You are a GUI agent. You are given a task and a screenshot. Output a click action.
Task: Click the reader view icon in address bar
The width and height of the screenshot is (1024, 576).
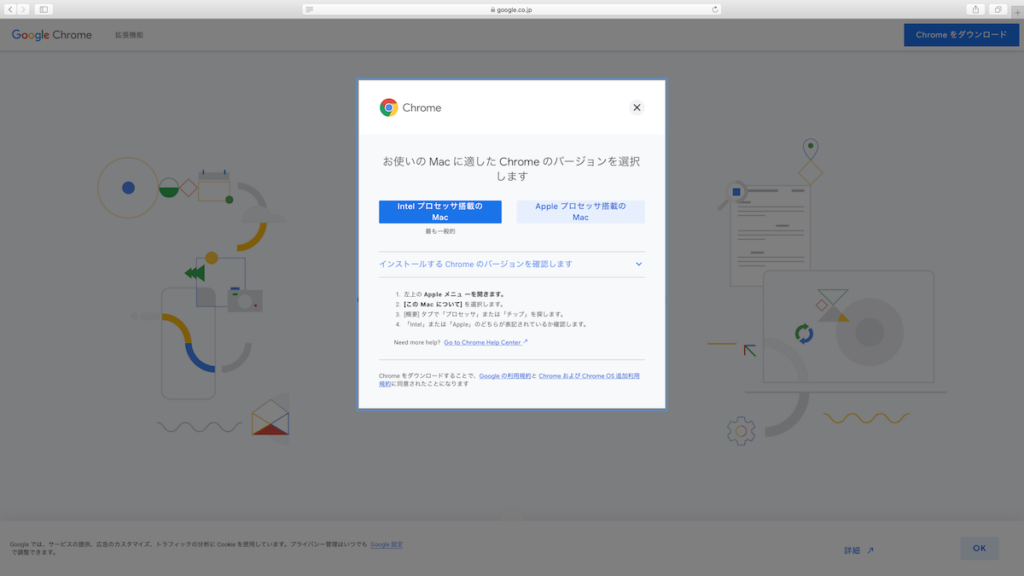pyautogui.click(x=310, y=9)
